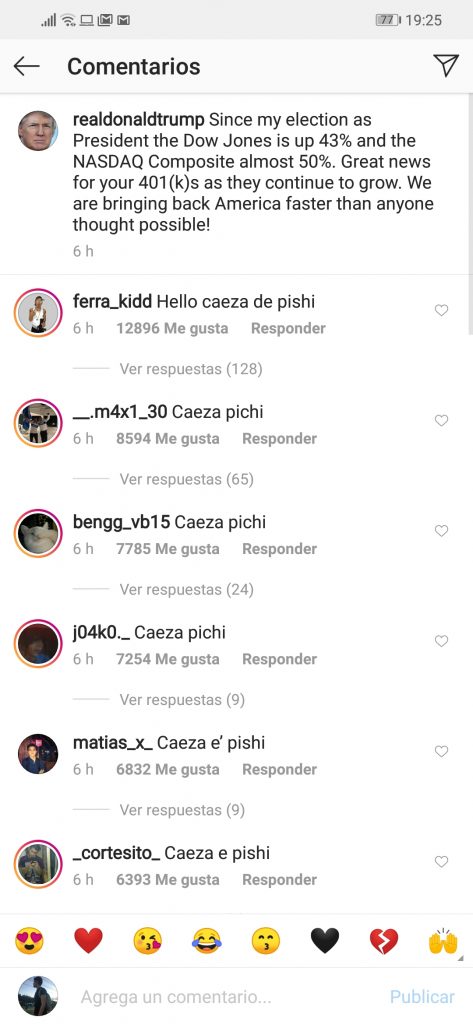473x1024 pixels.
Task: Like the bengg_vb15 comment with its heart
Action: [442, 531]
